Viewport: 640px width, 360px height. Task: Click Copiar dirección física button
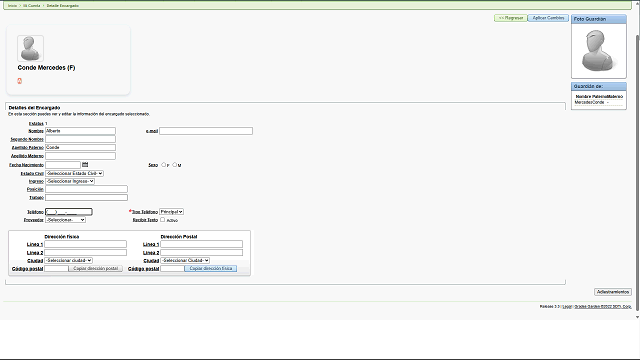click(x=211, y=269)
